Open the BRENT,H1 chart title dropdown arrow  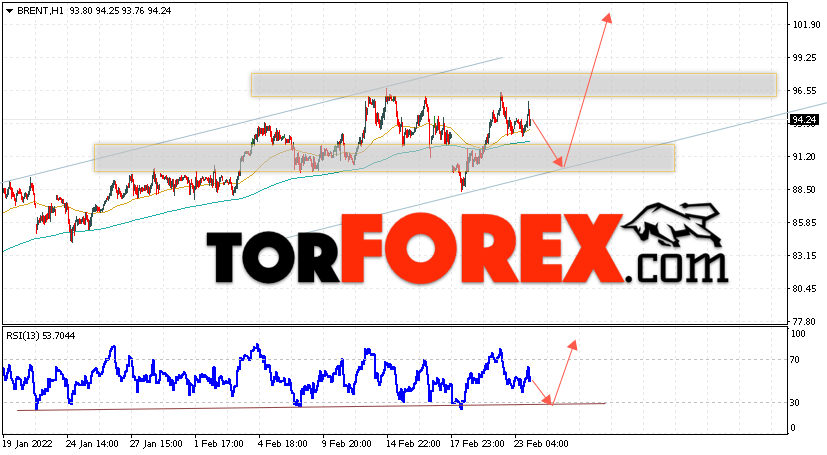(9, 11)
